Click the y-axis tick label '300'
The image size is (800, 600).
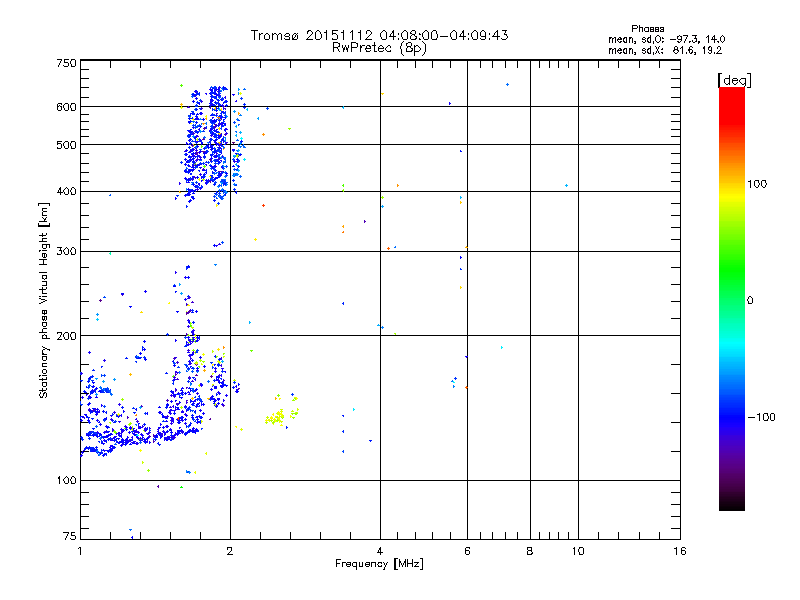click(x=66, y=252)
